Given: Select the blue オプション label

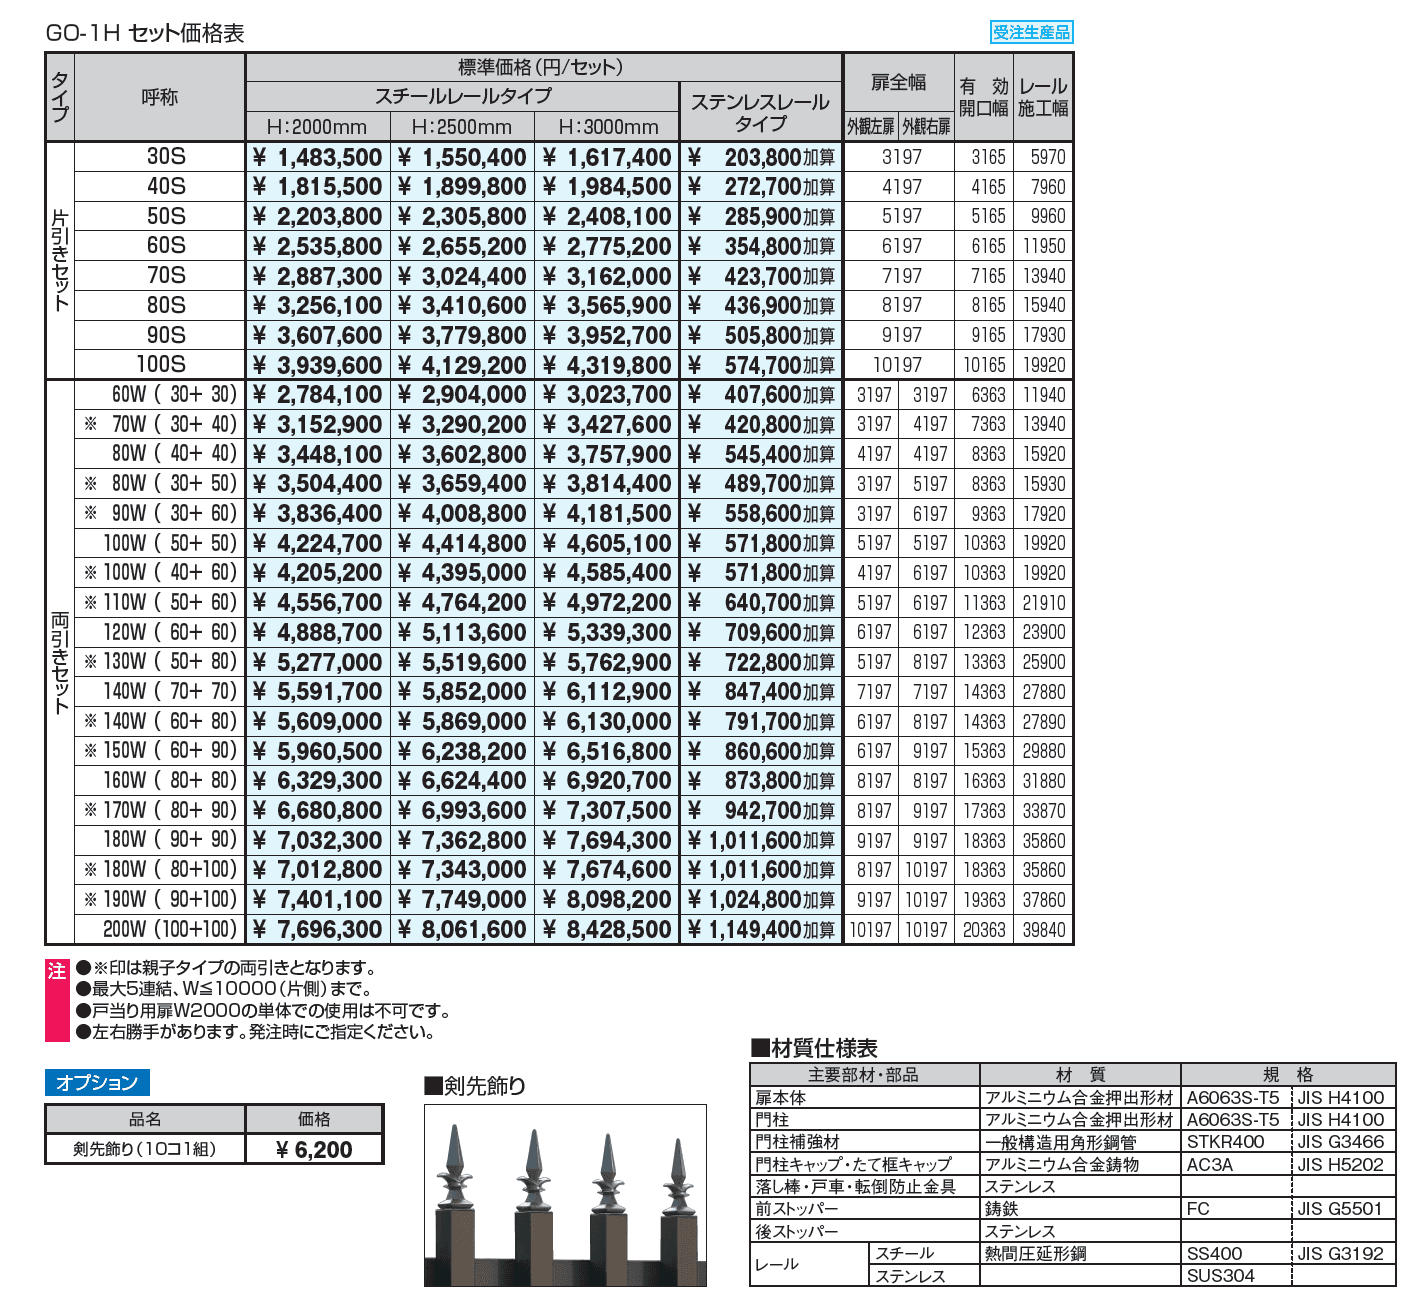Looking at the screenshot, I should (x=96, y=1082).
